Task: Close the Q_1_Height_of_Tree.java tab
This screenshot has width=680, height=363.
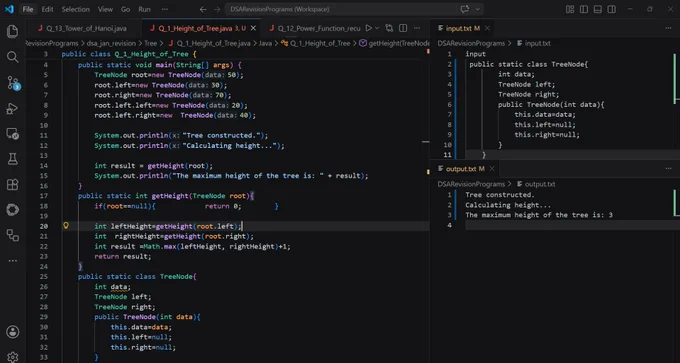Action: point(253,28)
